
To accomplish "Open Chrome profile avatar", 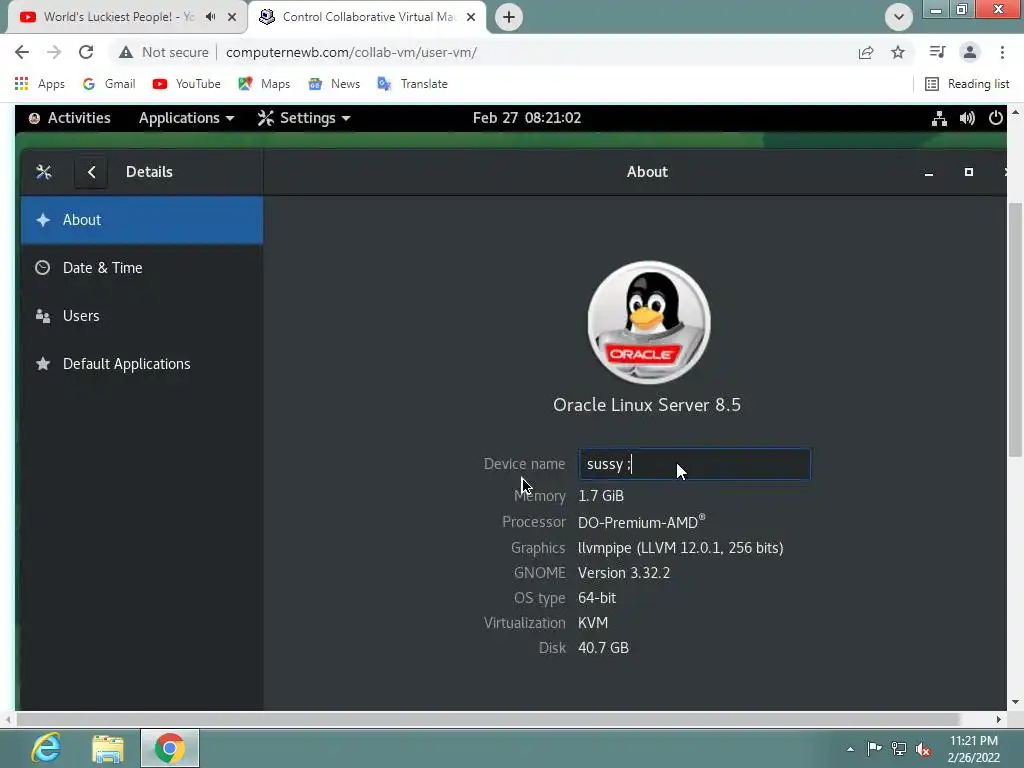I will click(970, 52).
